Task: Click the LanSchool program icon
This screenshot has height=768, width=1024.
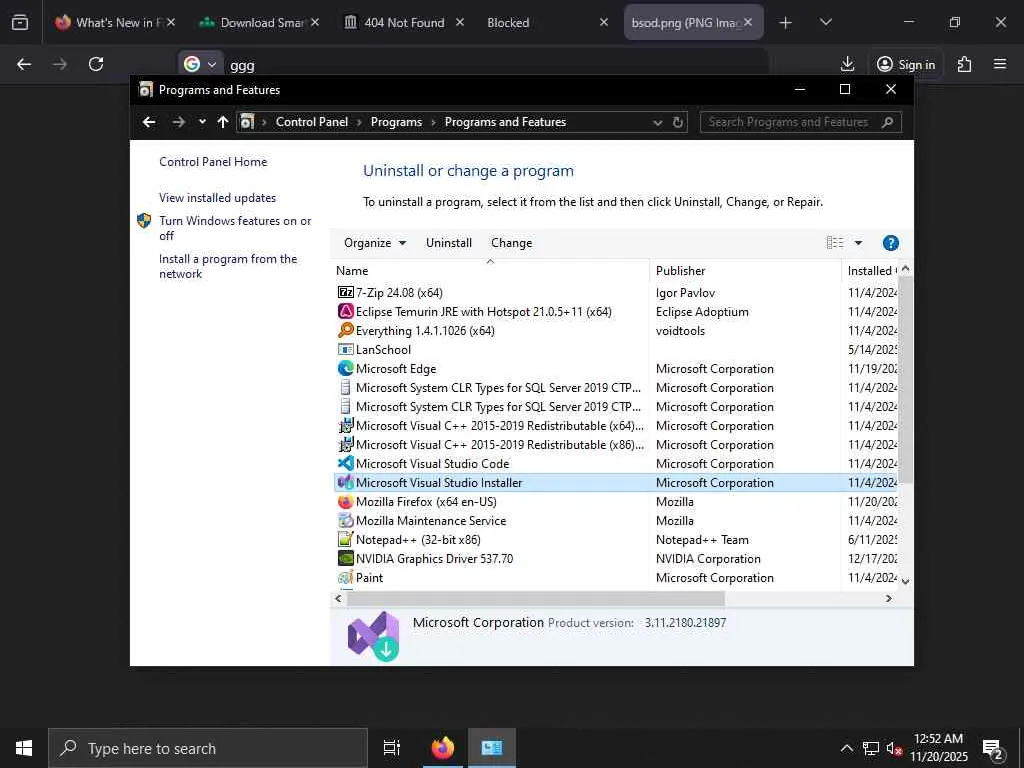Action: [x=345, y=349]
